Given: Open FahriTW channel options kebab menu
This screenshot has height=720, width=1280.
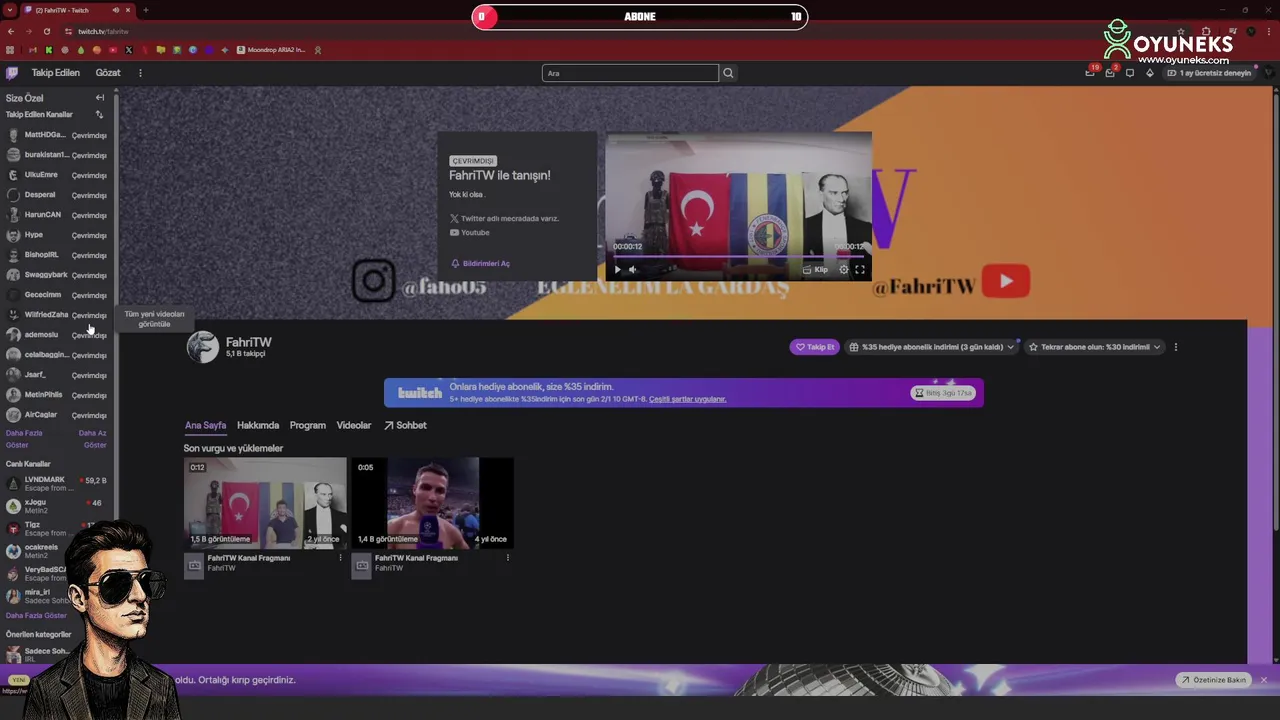Looking at the screenshot, I should coord(1175,347).
